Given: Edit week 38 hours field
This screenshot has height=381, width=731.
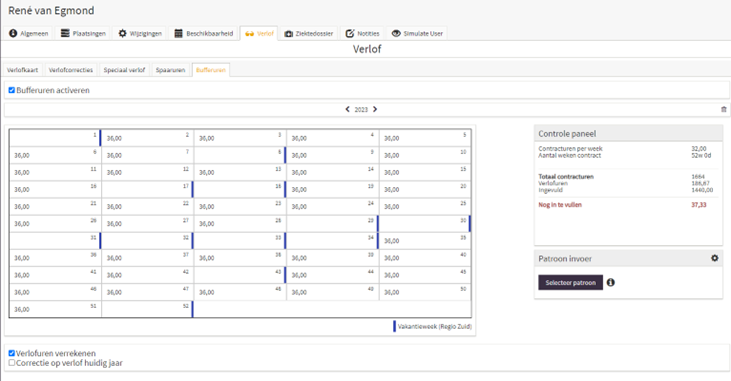Looking at the screenshot, I should pyautogui.click(x=240, y=258).
